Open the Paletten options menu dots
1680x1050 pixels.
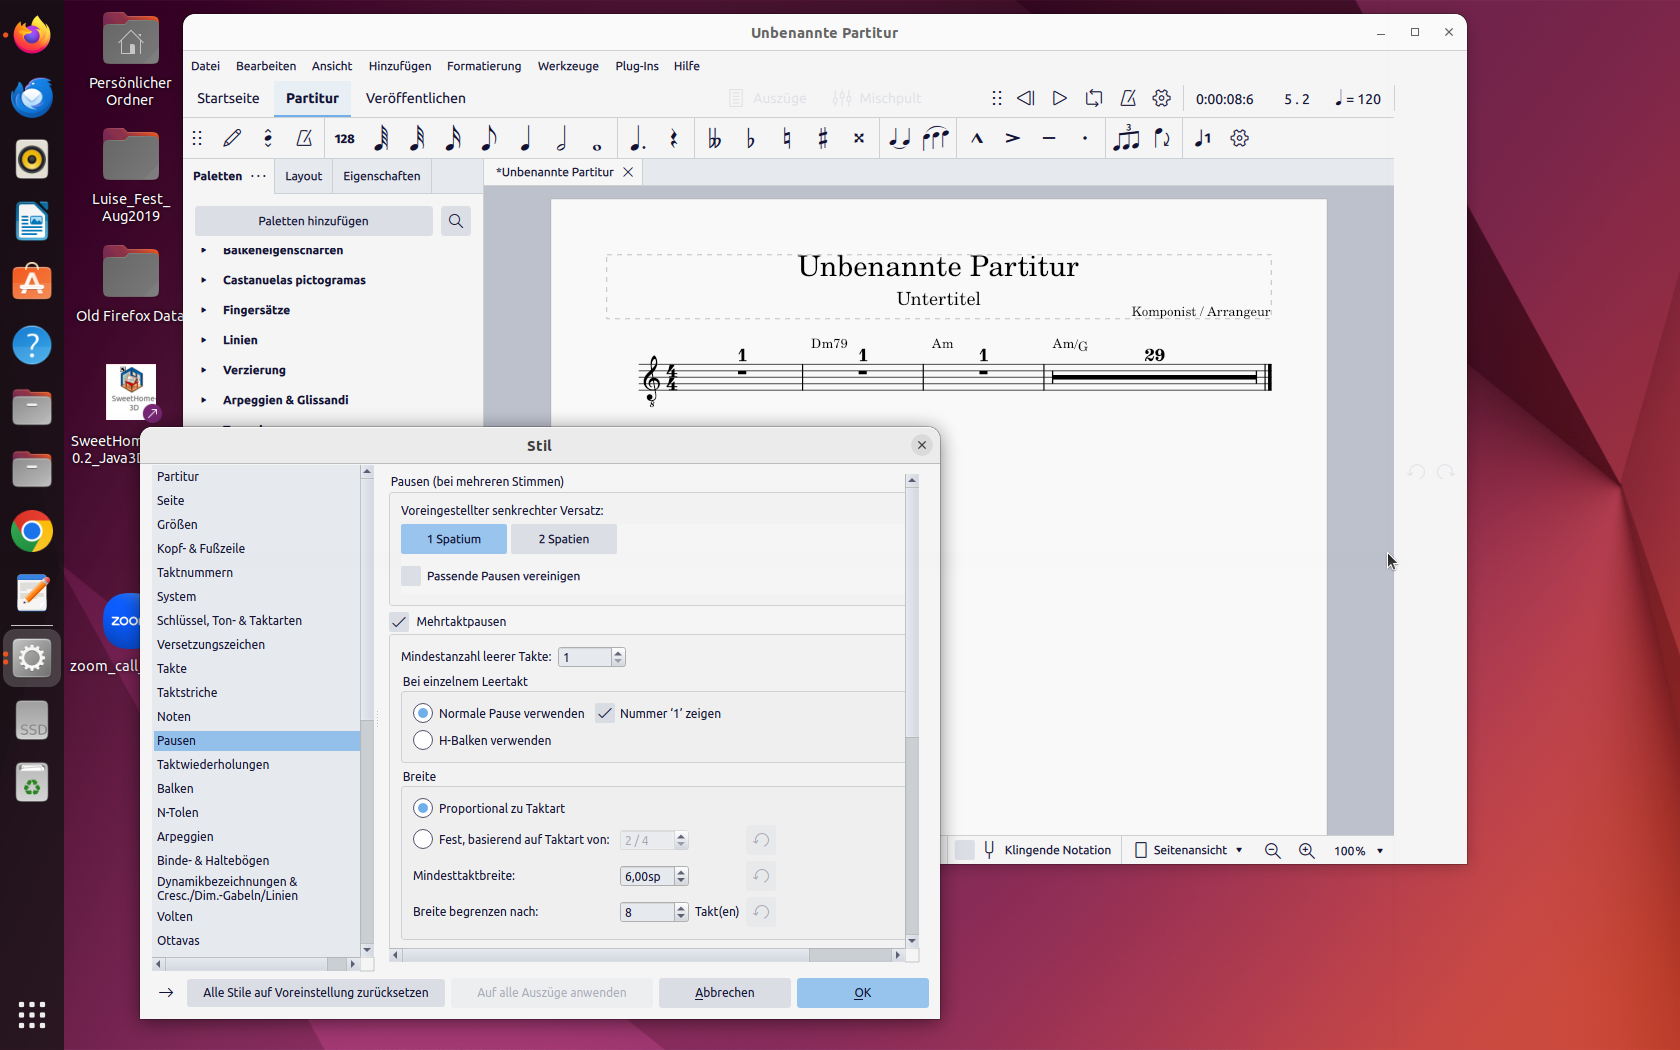click(x=258, y=176)
